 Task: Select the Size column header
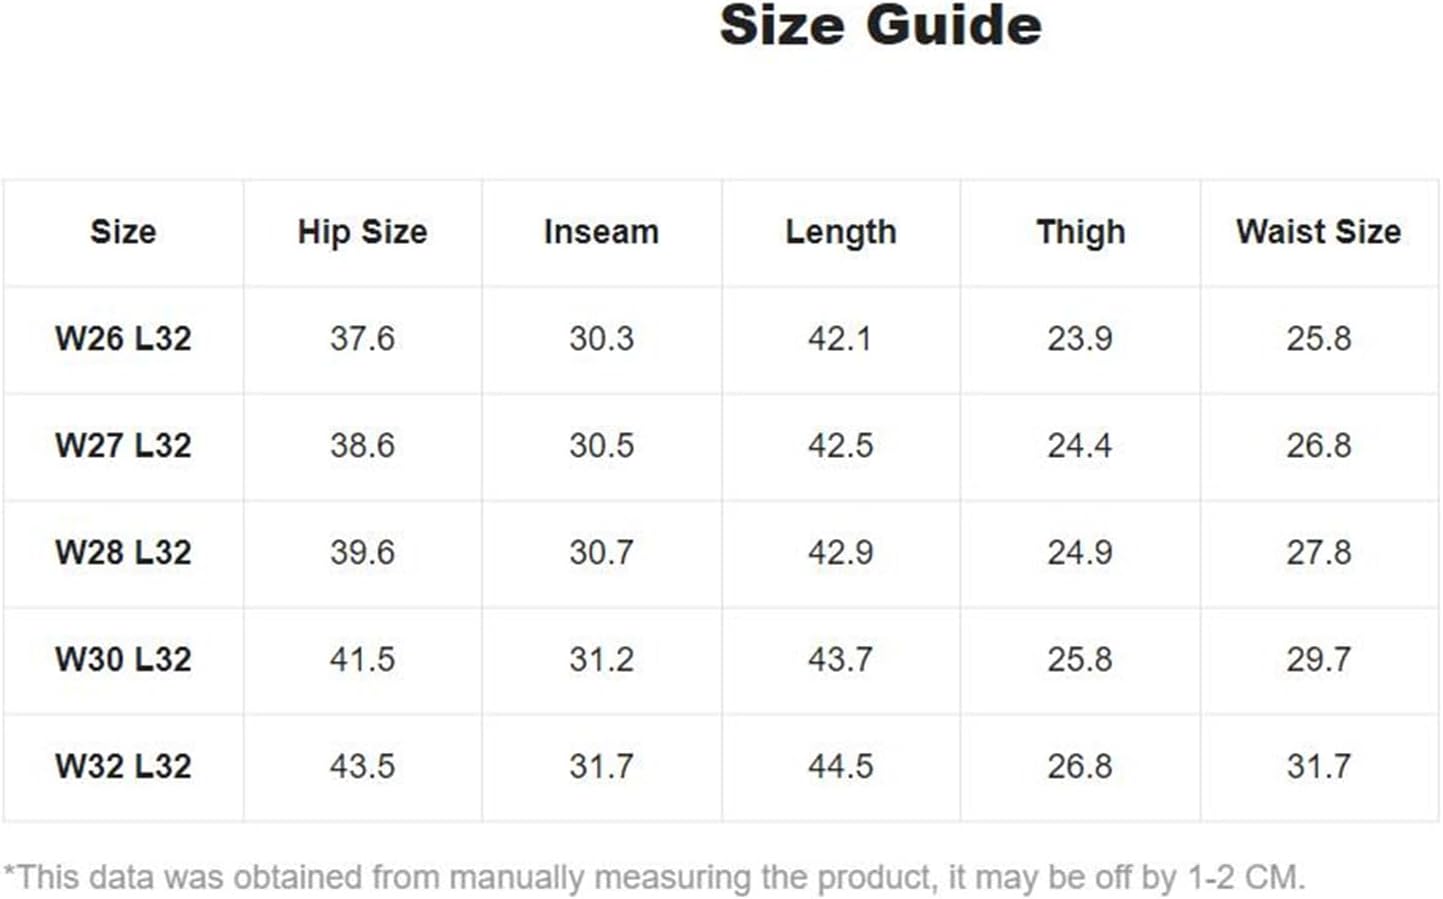[x=123, y=232]
